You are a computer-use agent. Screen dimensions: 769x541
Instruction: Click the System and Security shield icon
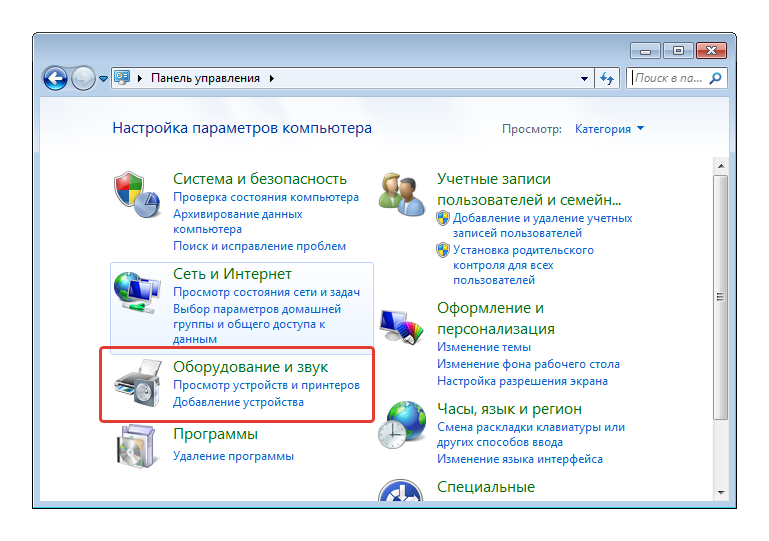coord(137,195)
